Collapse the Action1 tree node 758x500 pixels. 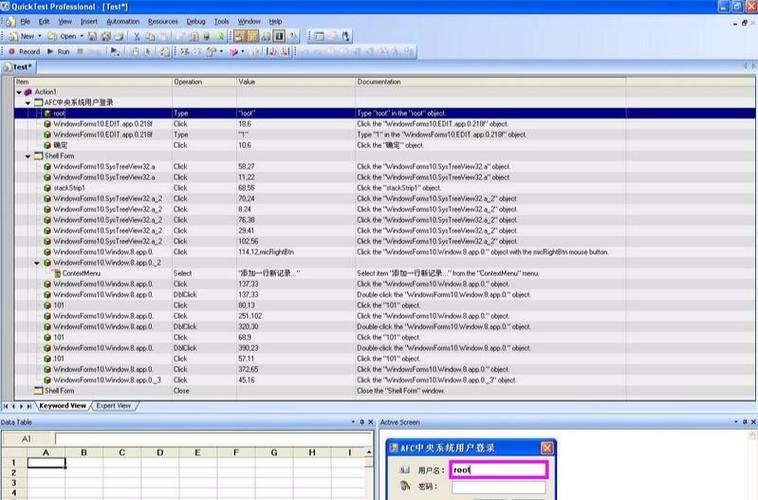click(19, 92)
